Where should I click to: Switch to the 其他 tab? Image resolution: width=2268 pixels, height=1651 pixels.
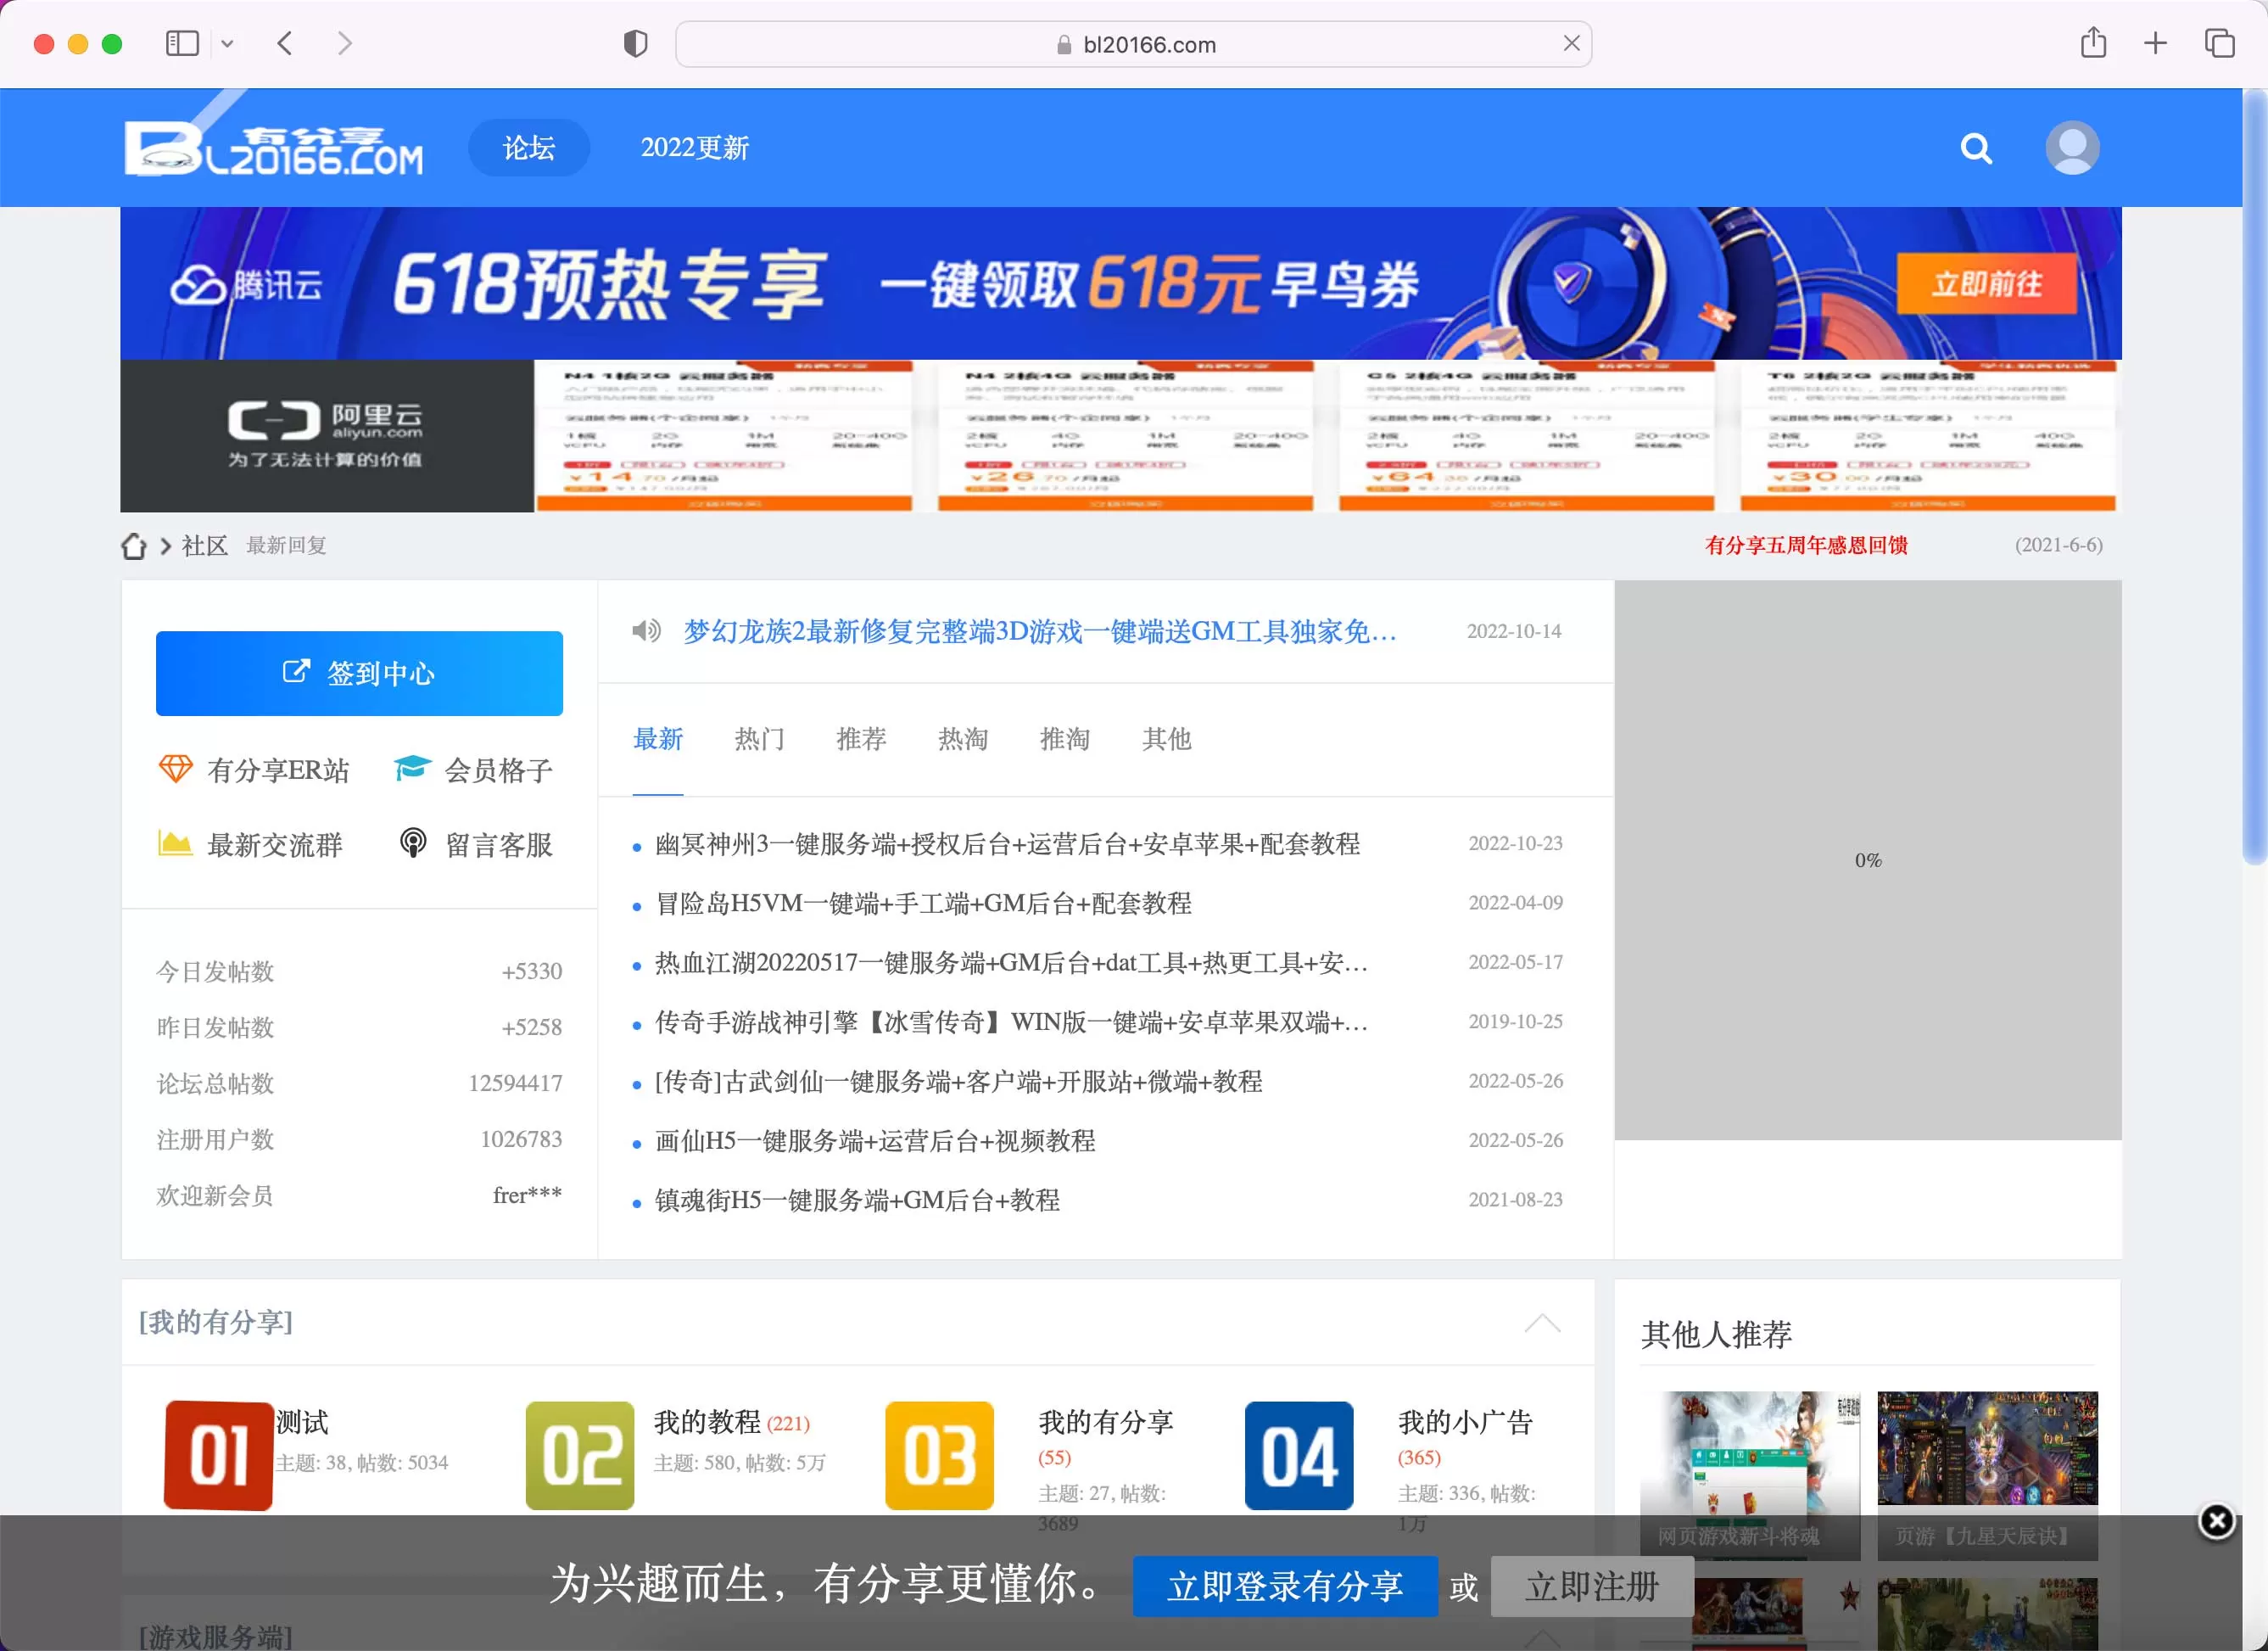[x=1167, y=739]
